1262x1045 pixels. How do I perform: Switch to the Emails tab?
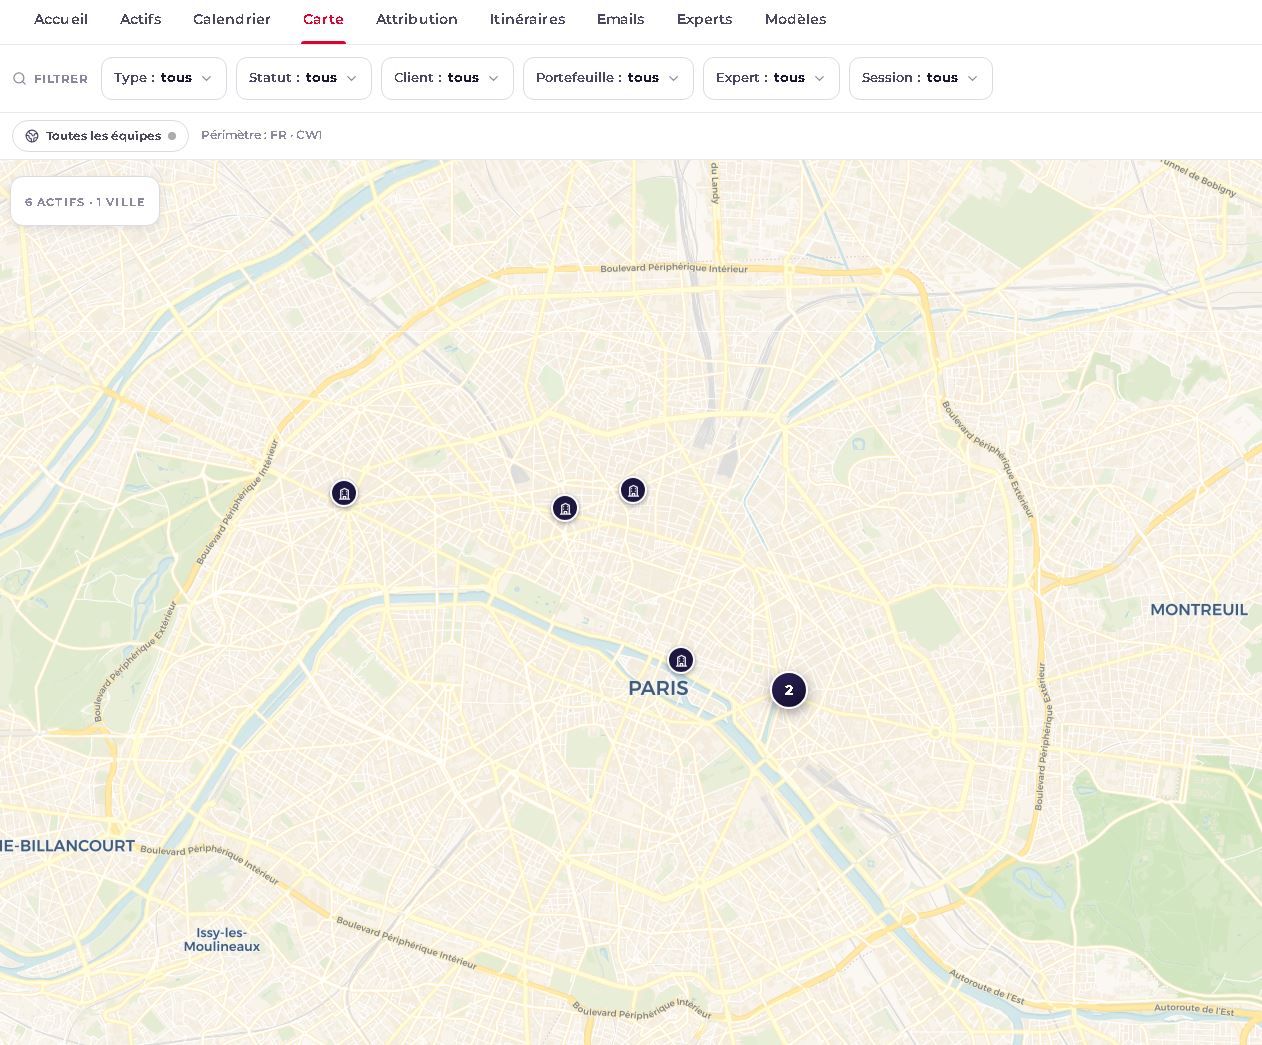620,19
